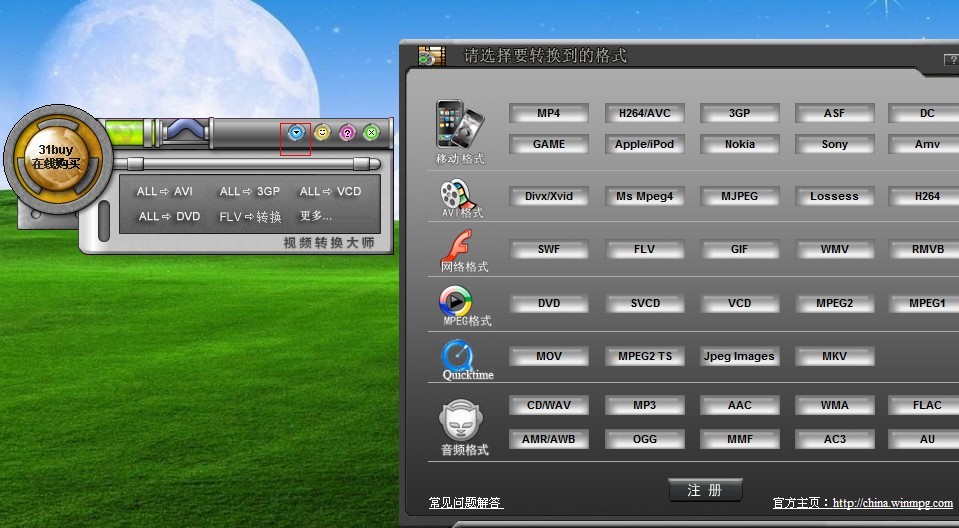
Task: Click the Quicktime category icon
Action: click(x=457, y=355)
